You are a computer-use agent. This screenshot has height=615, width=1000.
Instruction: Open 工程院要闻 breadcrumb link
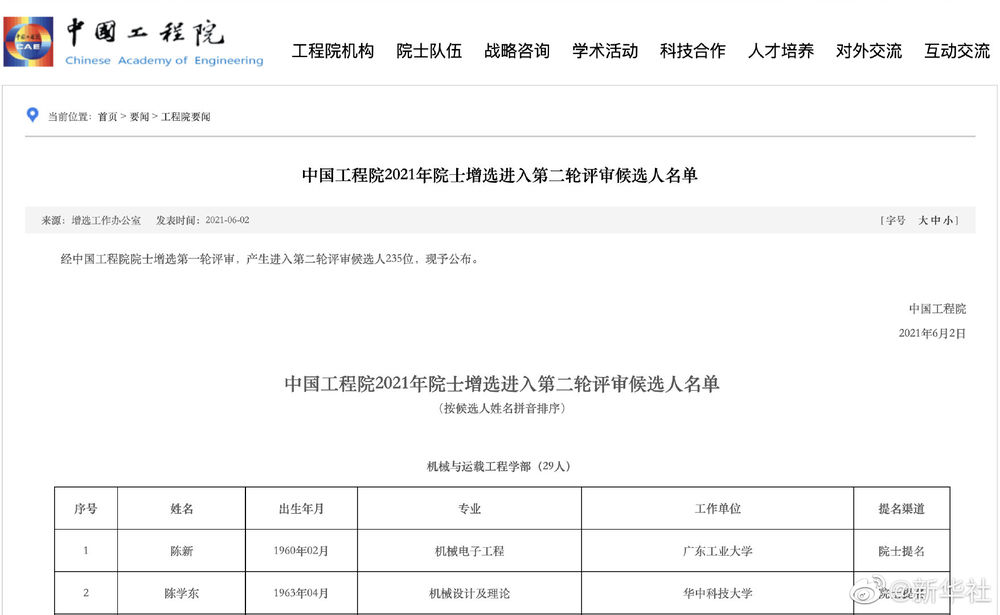click(186, 117)
